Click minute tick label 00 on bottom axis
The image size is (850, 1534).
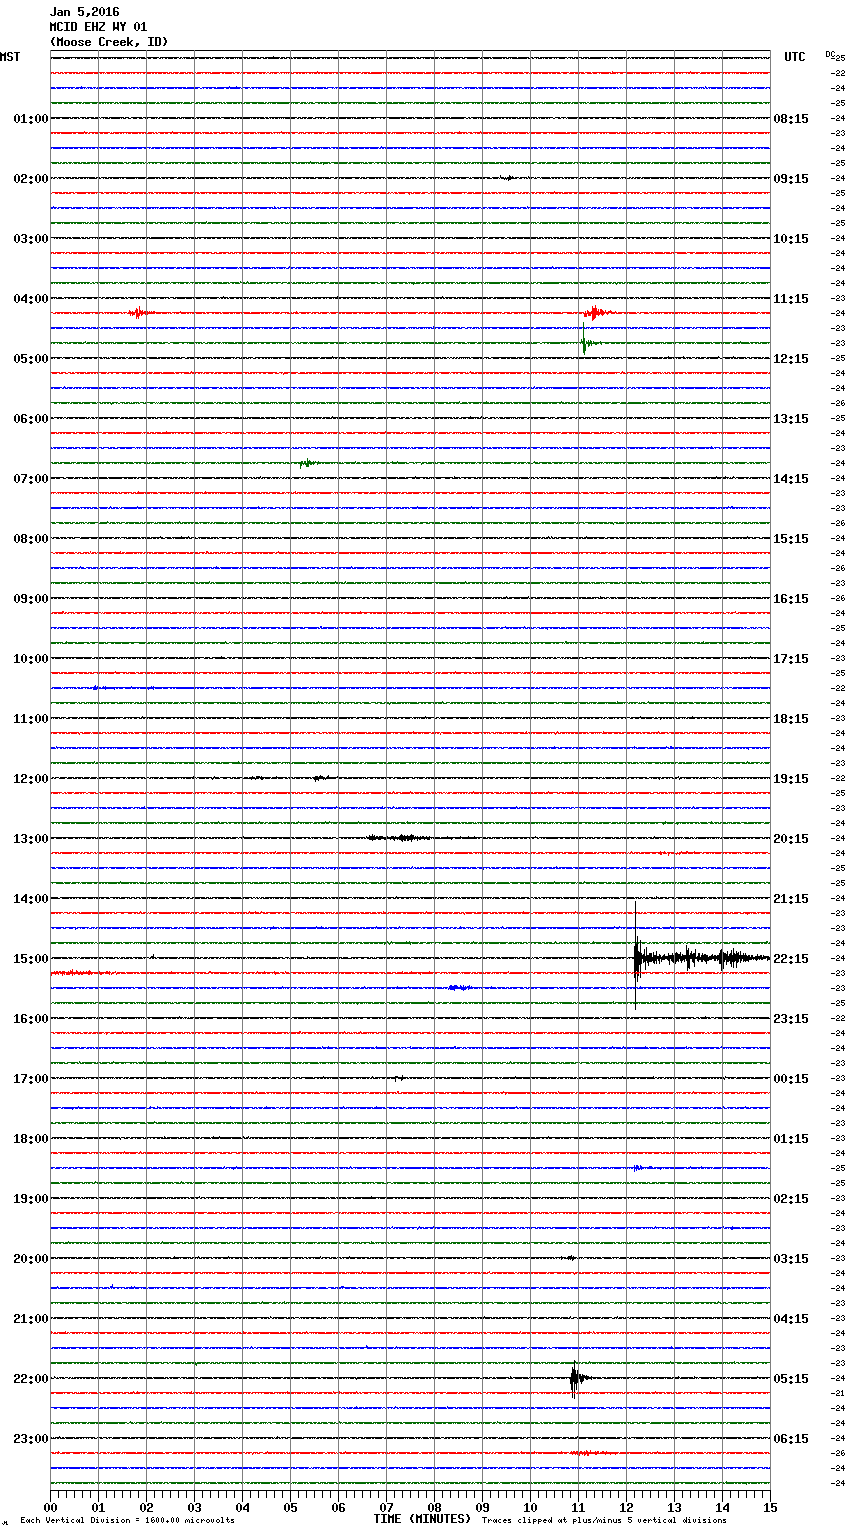click(50, 1507)
